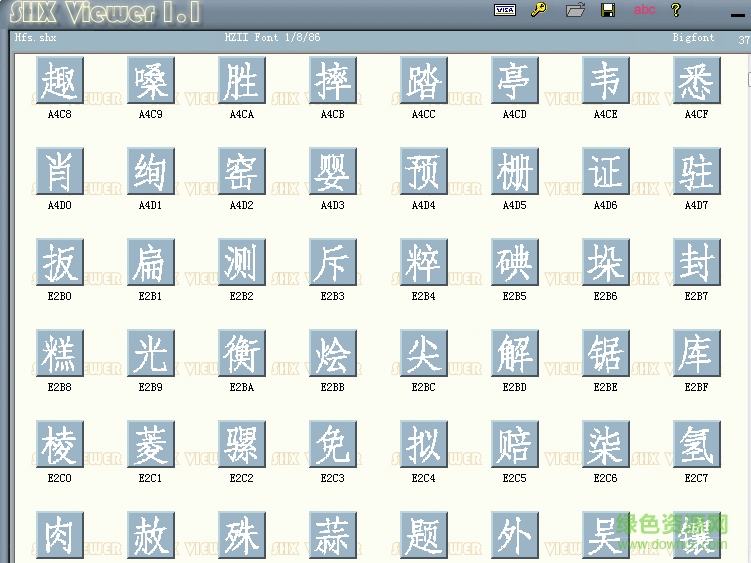Select the glyph tile labeled A4C8
The width and height of the screenshot is (751, 563).
(59, 80)
